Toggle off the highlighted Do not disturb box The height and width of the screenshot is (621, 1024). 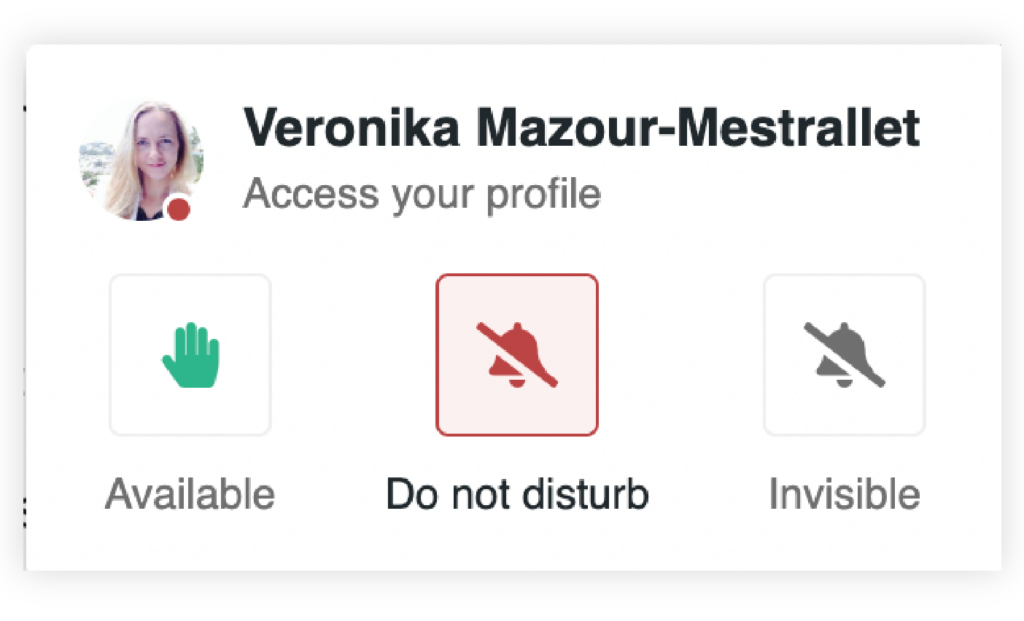click(517, 356)
